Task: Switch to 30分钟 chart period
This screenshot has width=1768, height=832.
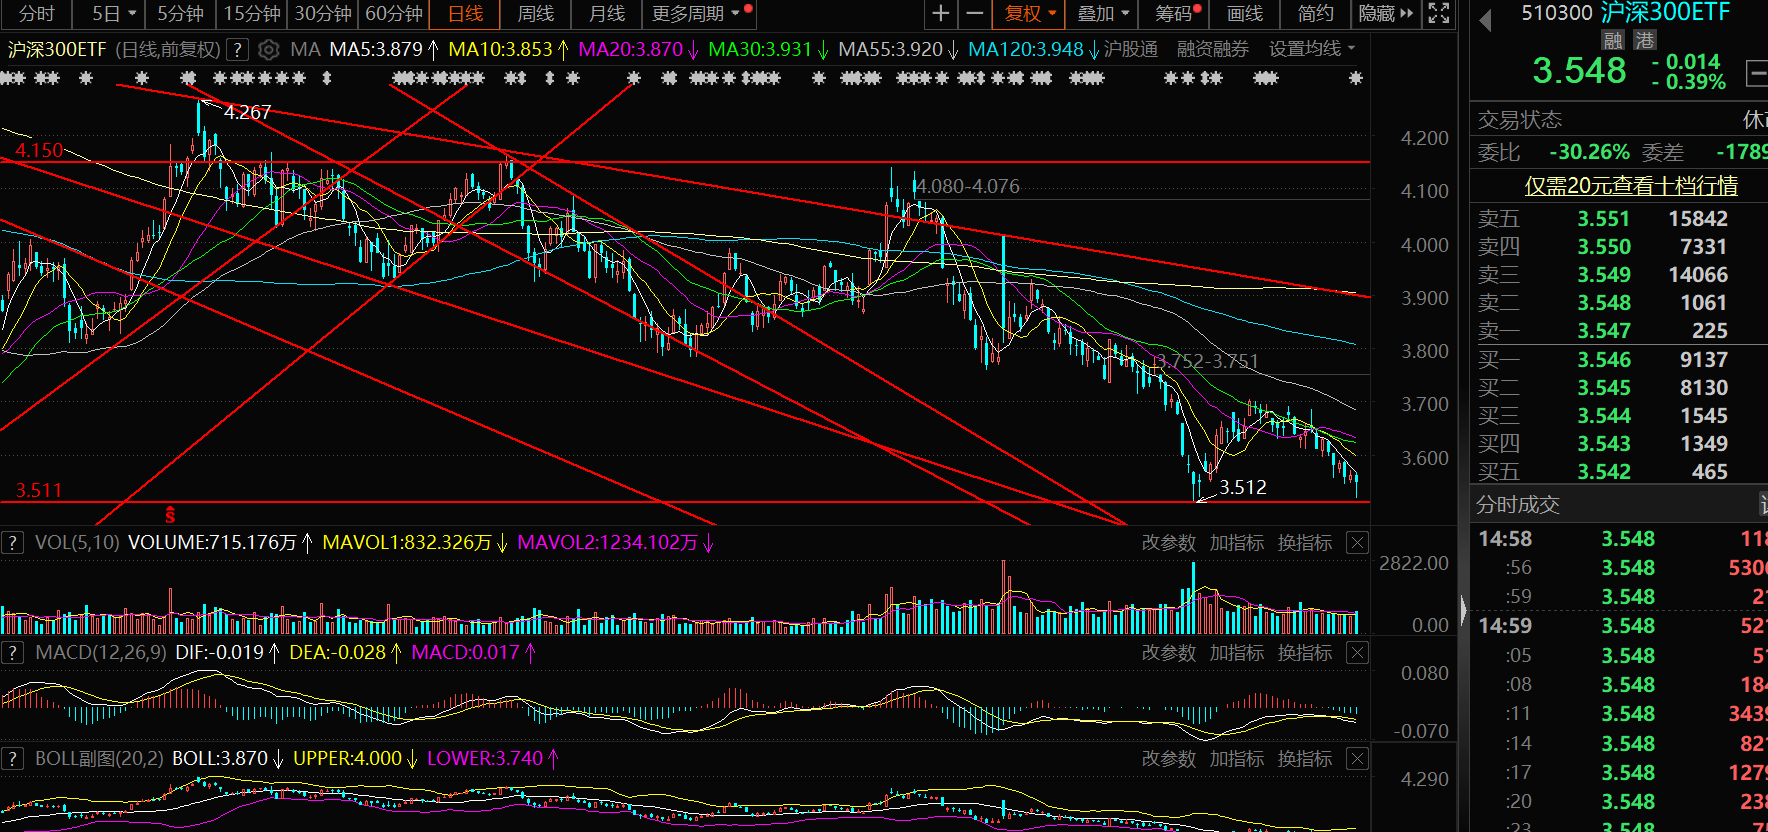Action: [323, 14]
